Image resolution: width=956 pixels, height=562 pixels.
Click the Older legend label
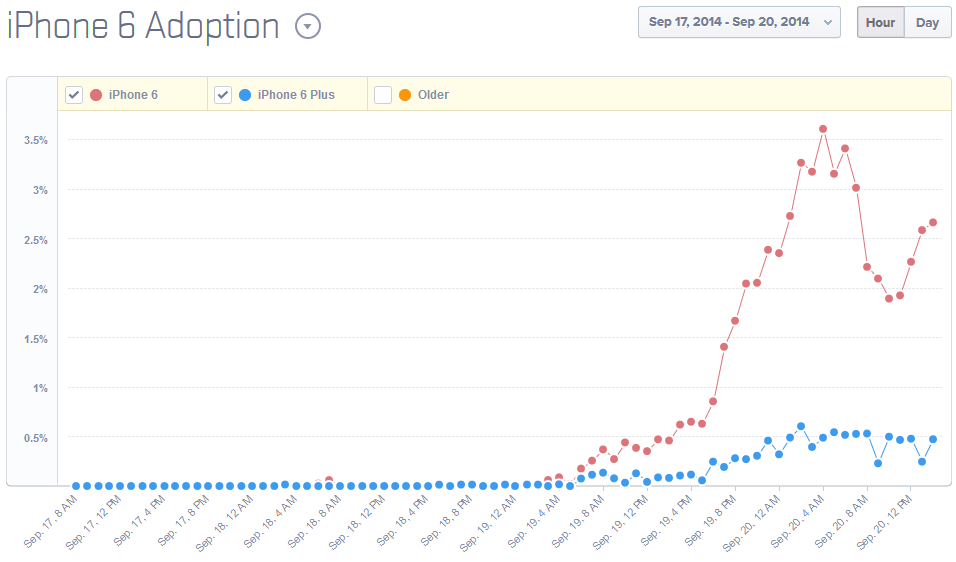pos(433,95)
